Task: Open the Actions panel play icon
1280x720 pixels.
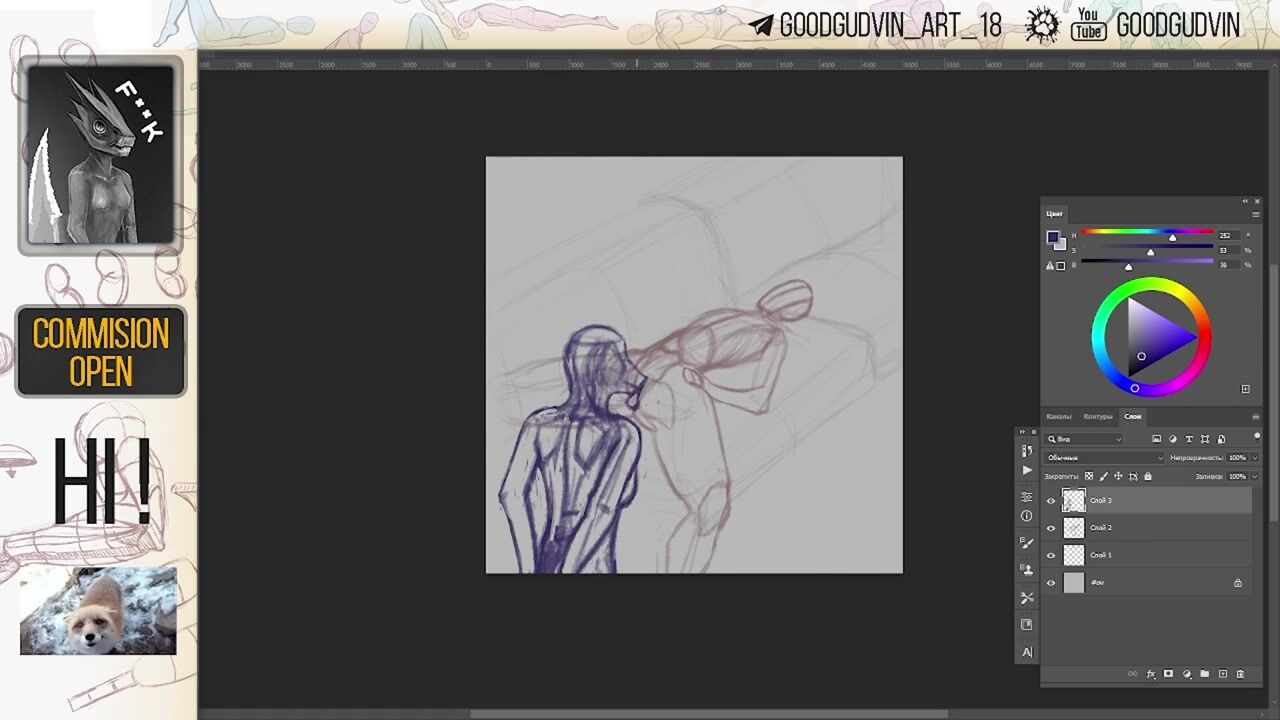Action: [x=1027, y=470]
